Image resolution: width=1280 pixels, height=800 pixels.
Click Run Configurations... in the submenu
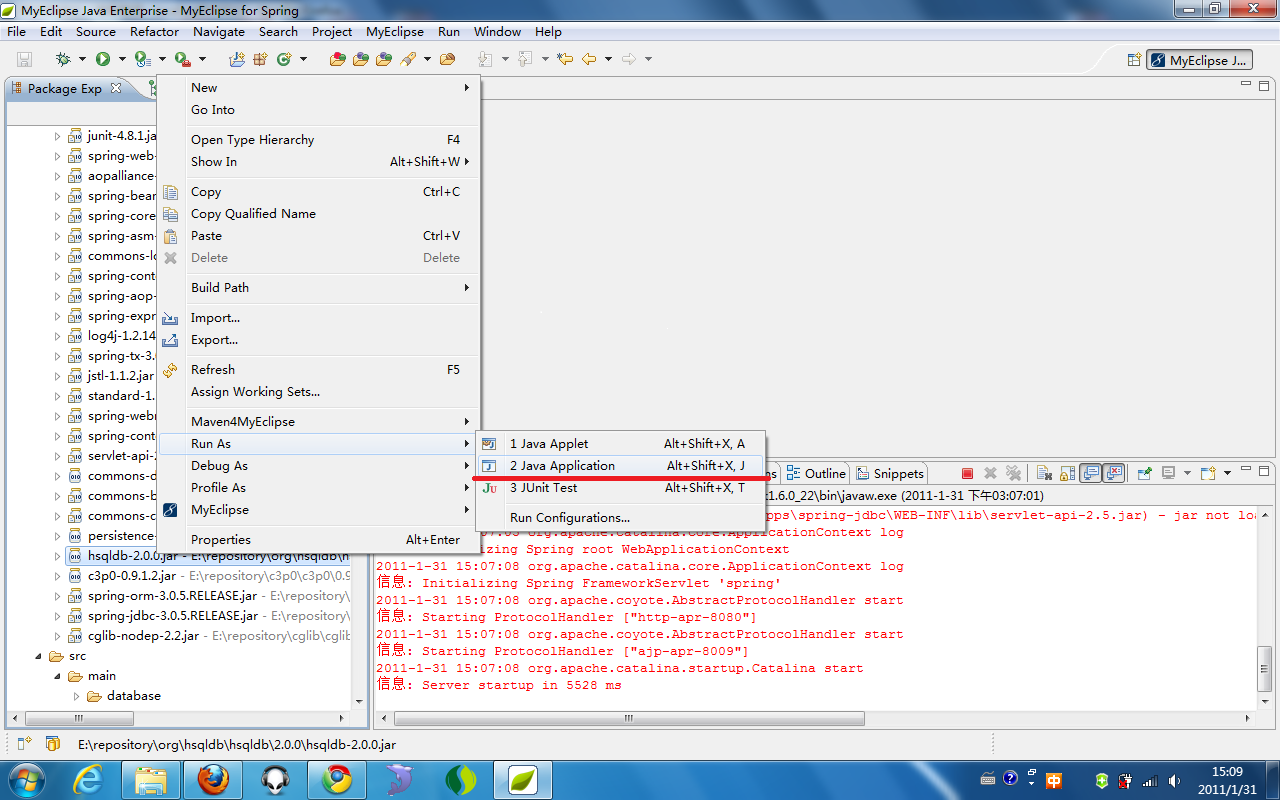[569, 518]
